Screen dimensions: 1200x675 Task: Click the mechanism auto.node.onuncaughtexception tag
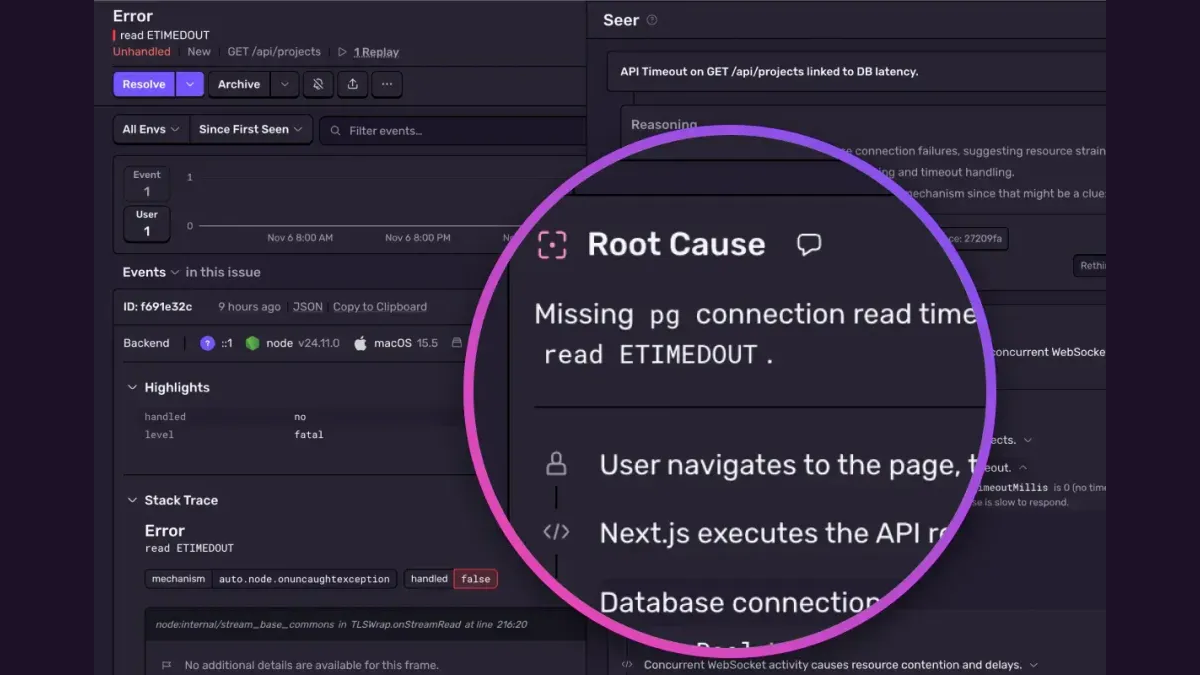(271, 579)
